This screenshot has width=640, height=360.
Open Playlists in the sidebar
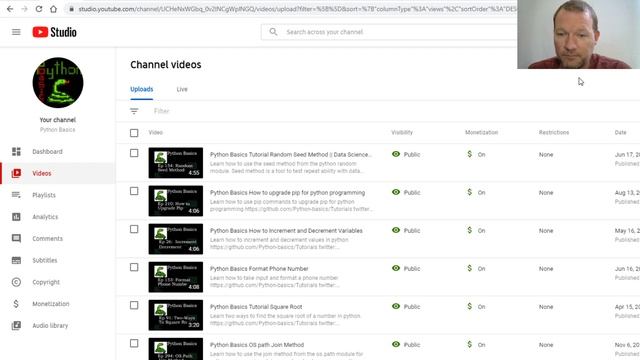pyautogui.click(x=44, y=195)
